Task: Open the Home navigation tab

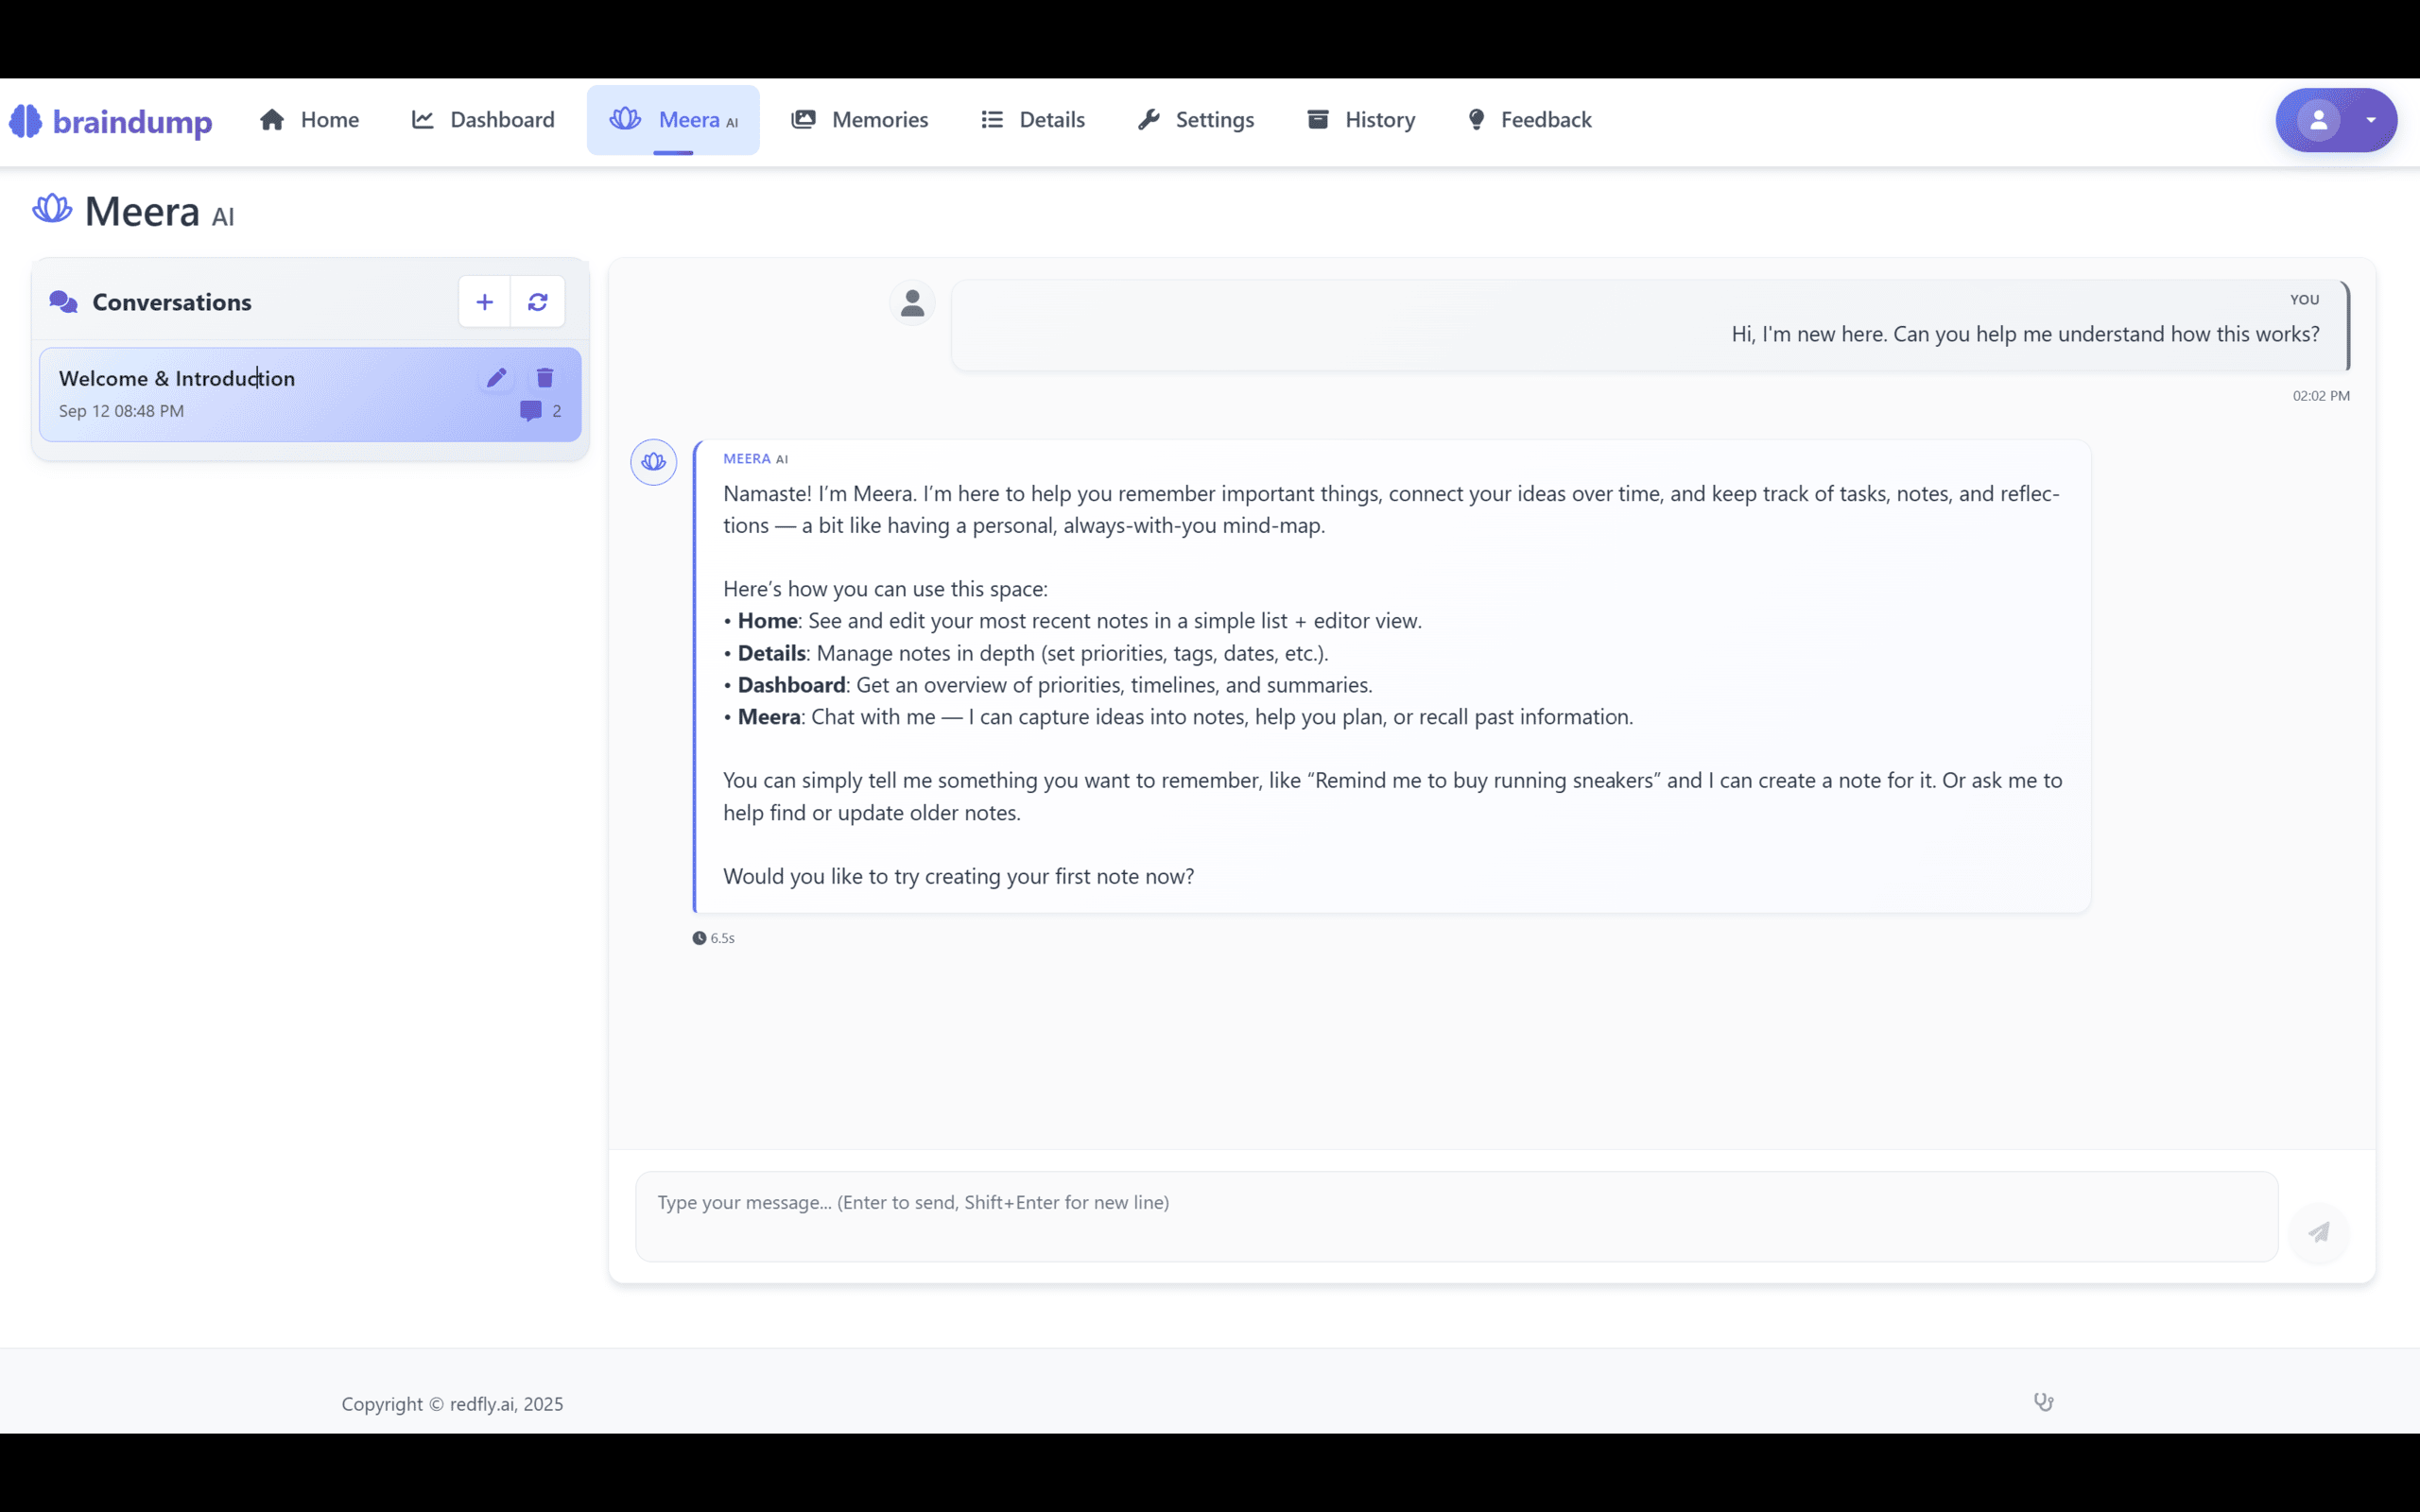Action: 309,120
